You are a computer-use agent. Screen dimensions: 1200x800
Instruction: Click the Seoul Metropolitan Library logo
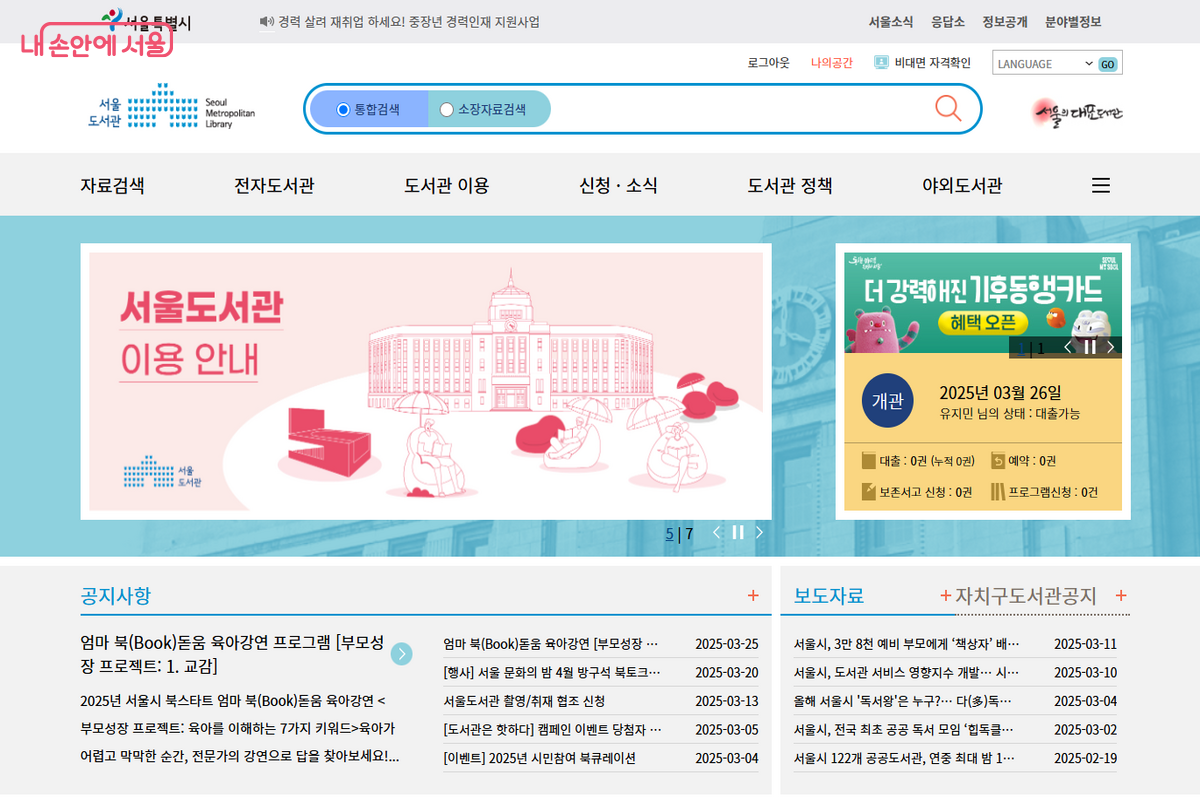[170, 107]
